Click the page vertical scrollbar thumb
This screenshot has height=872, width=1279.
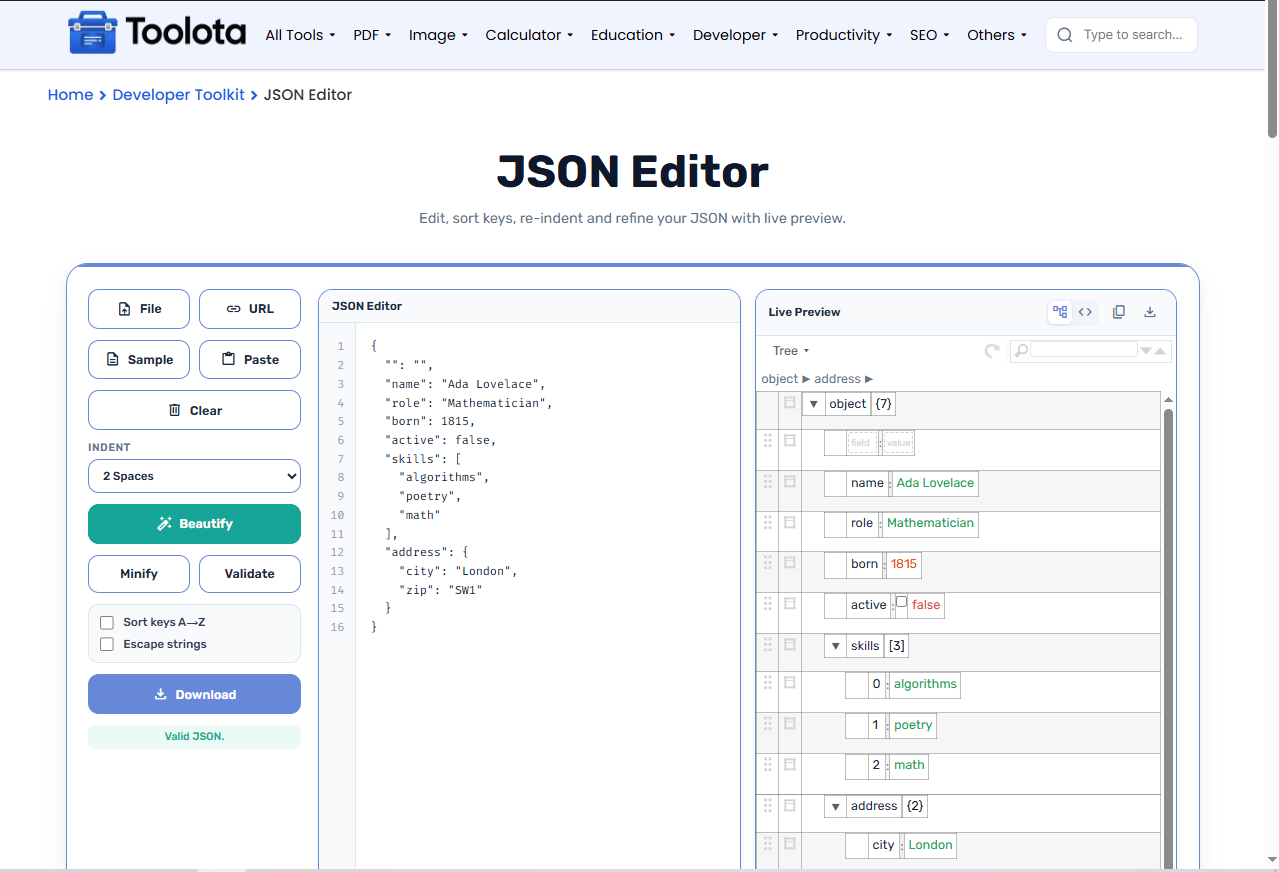[1272, 70]
